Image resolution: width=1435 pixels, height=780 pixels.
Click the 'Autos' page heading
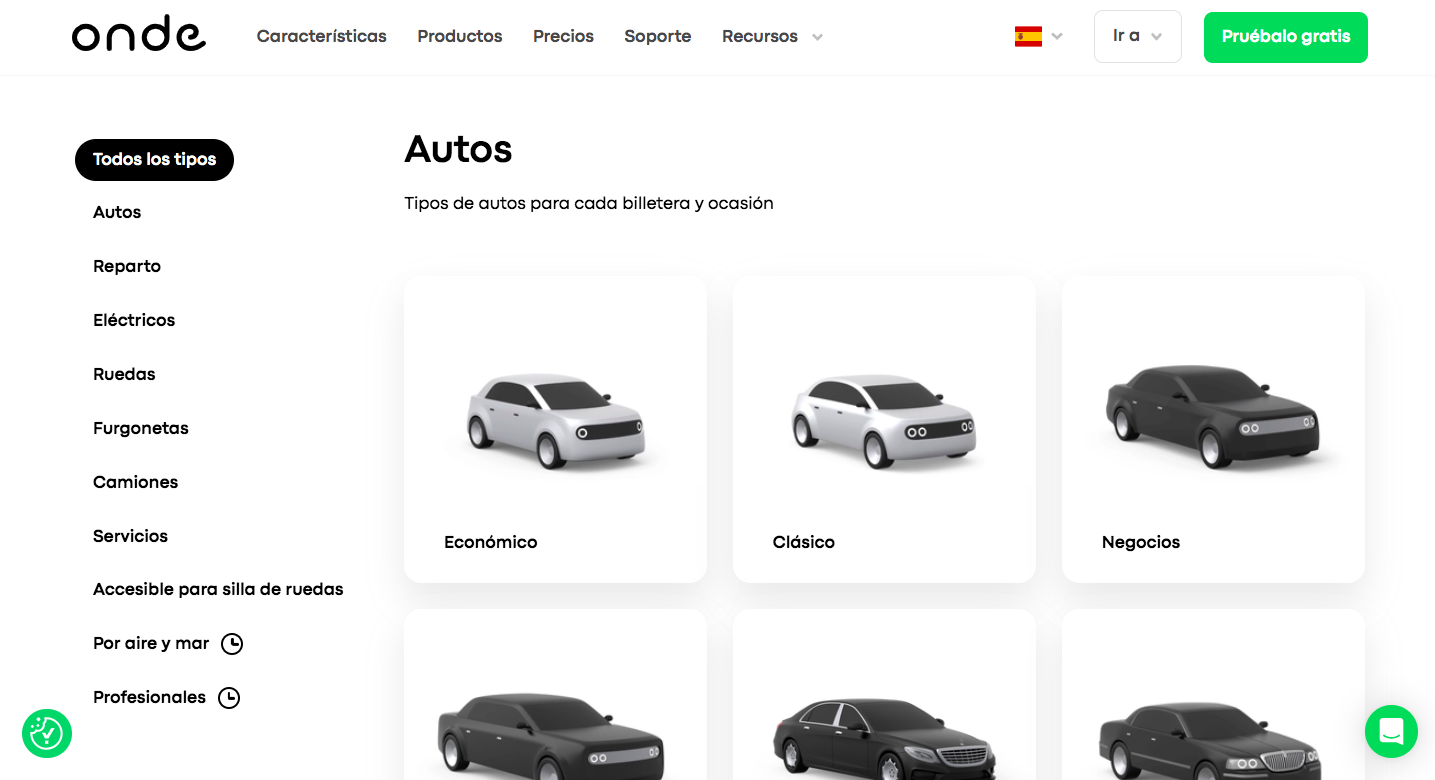click(x=458, y=149)
